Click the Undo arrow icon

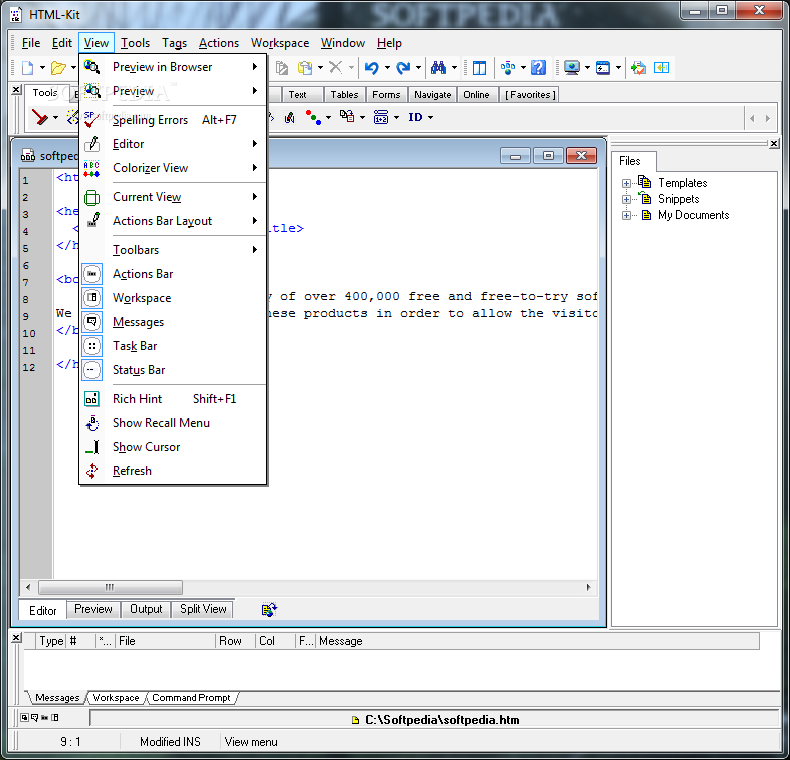click(372, 68)
